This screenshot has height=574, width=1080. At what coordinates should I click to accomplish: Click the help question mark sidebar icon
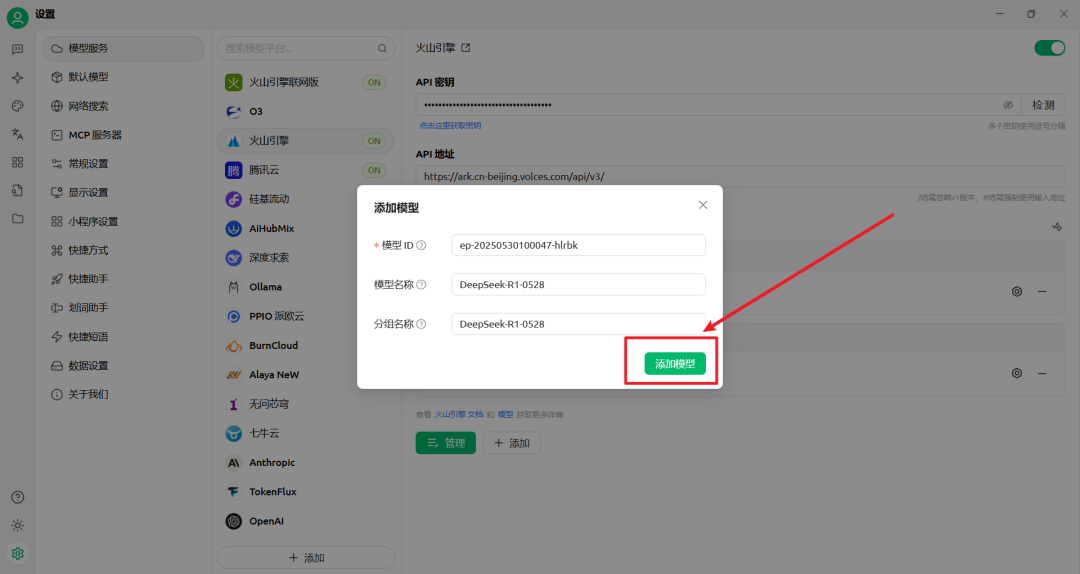pyautogui.click(x=17, y=497)
